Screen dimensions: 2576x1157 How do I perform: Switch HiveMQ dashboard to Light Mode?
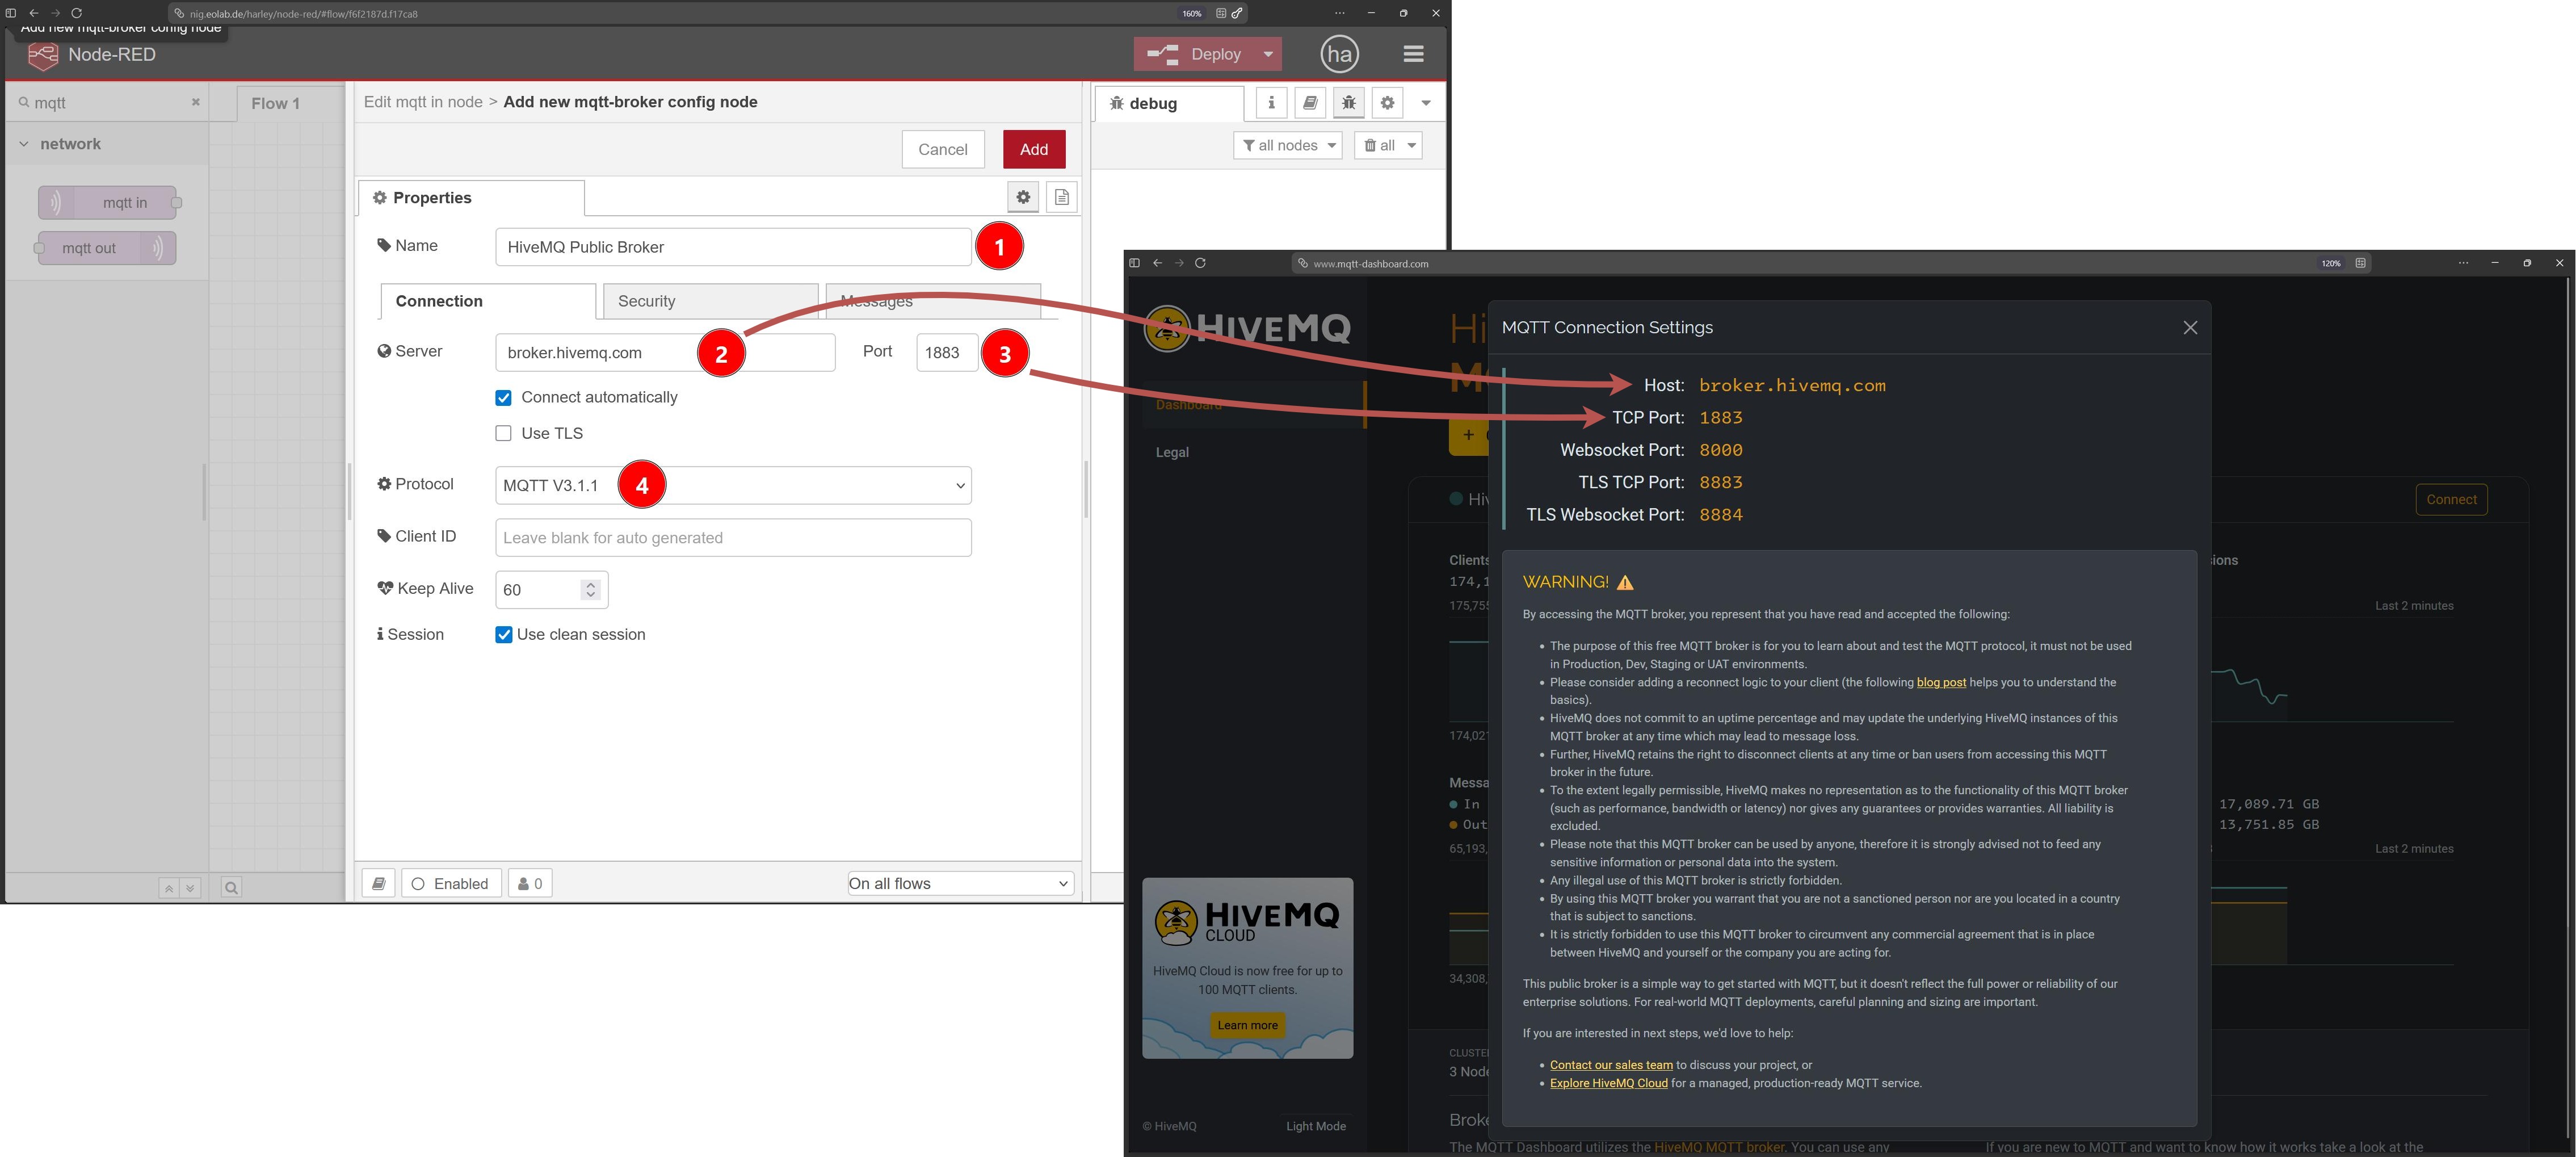(1315, 1126)
